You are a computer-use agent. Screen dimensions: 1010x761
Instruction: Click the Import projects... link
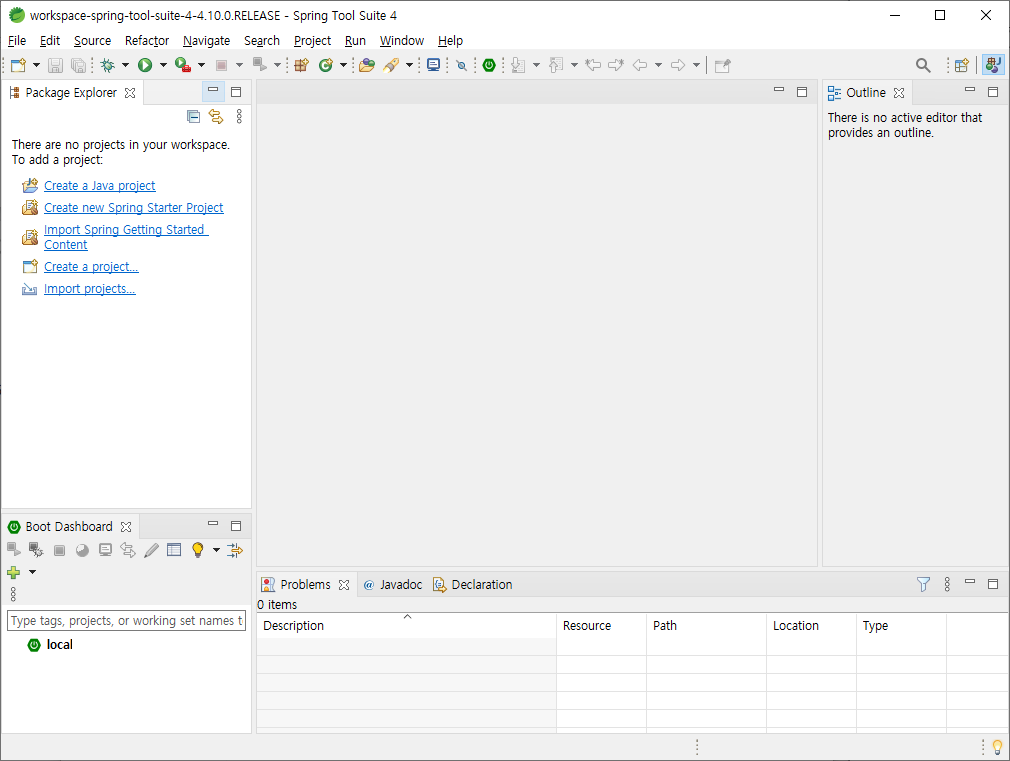(x=90, y=289)
